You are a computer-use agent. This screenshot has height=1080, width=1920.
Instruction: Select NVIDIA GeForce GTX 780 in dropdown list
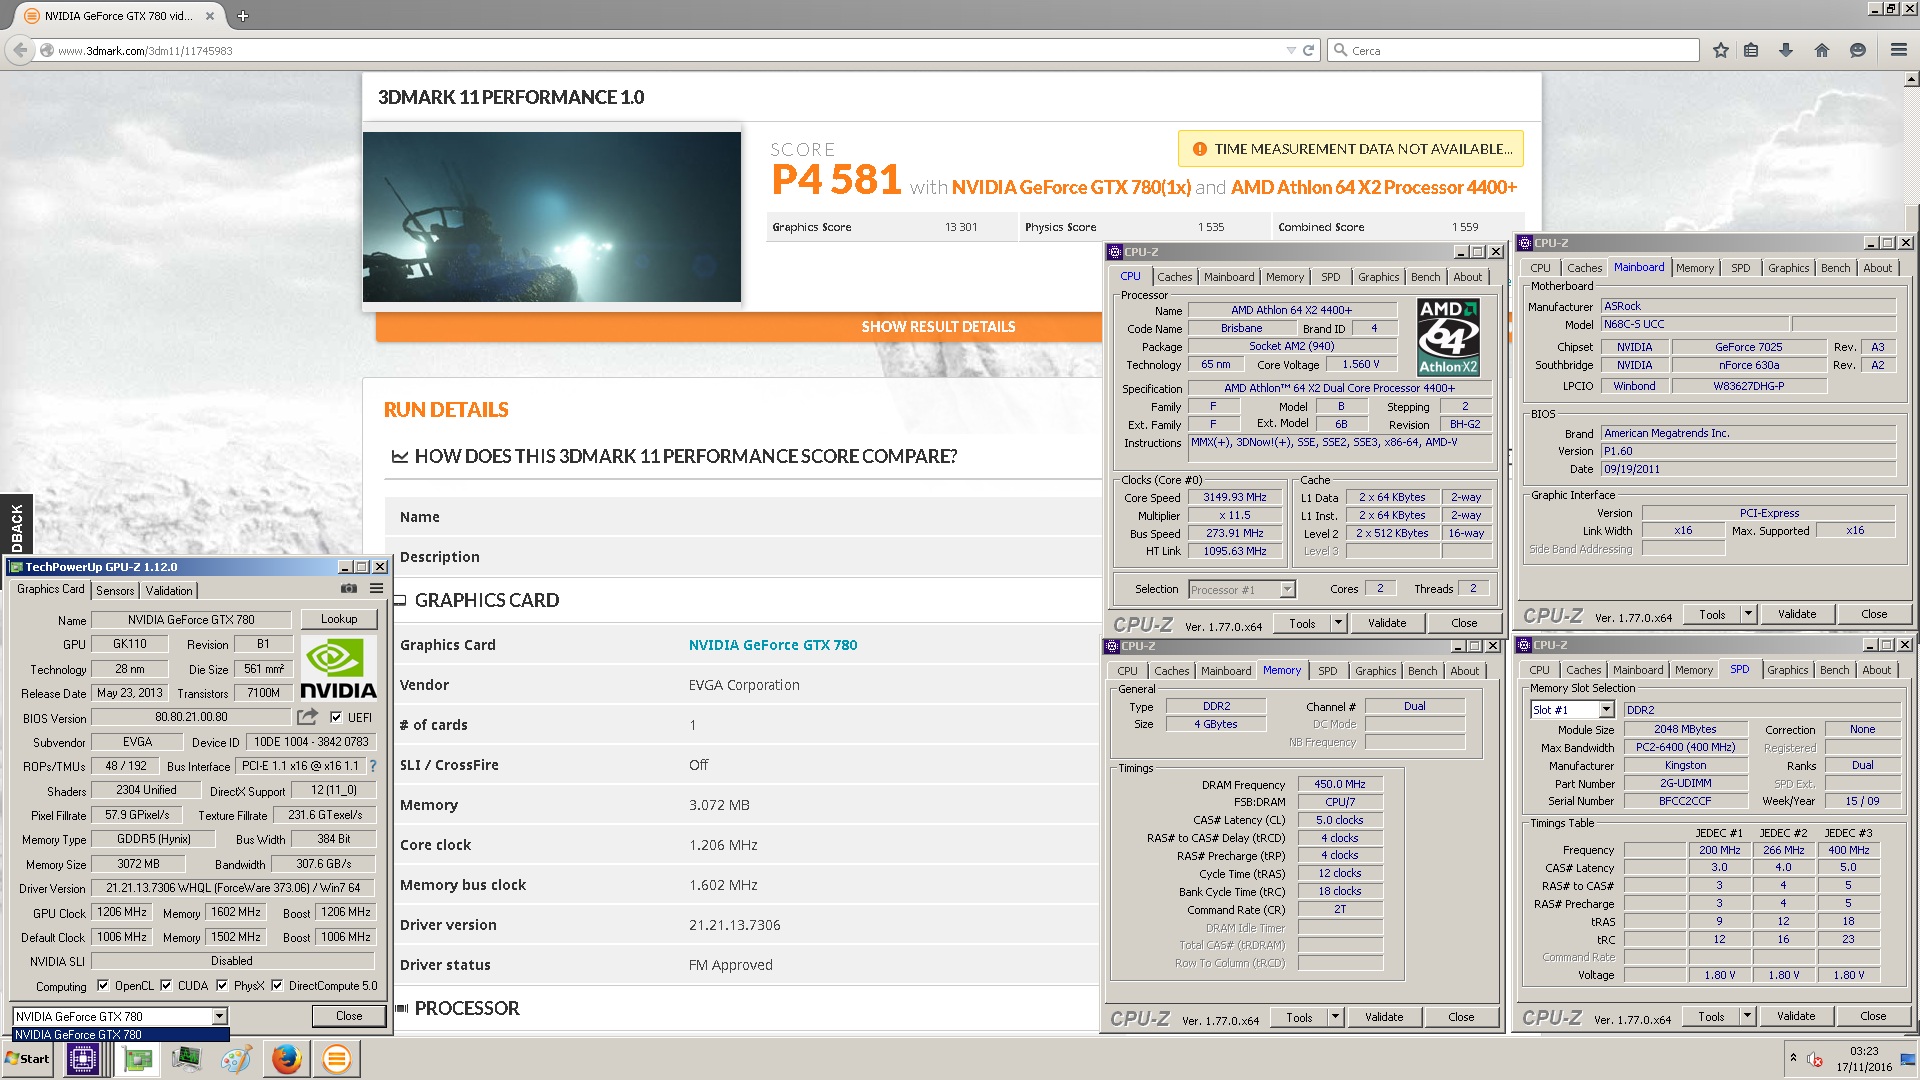coord(121,1035)
